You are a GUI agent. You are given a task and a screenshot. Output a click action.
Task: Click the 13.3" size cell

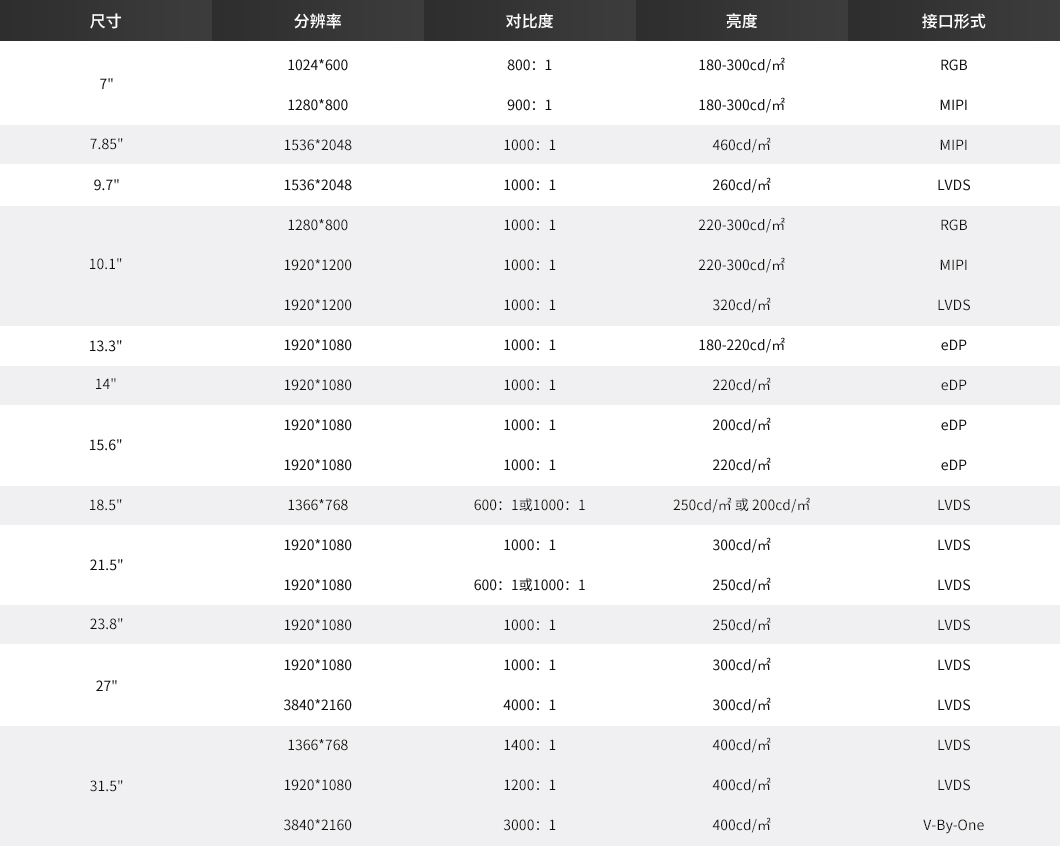click(x=106, y=346)
